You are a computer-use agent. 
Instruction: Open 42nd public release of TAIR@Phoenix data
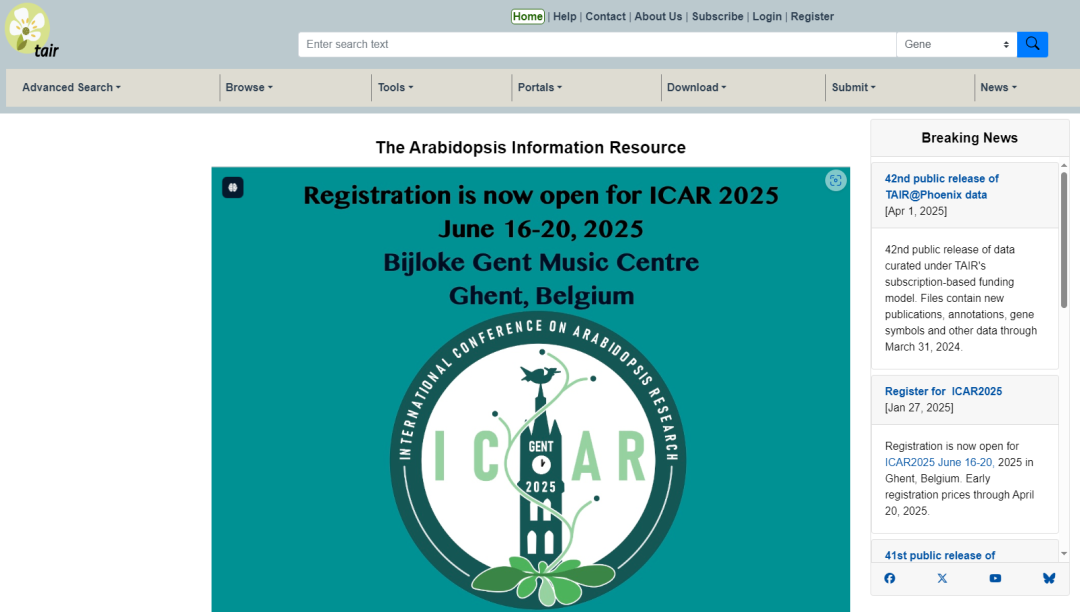[942, 187]
